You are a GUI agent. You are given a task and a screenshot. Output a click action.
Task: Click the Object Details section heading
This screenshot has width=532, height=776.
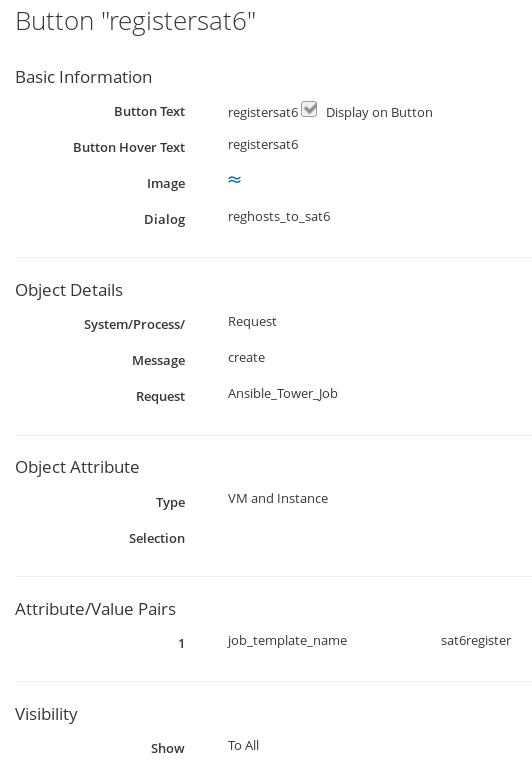click(69, 290)
